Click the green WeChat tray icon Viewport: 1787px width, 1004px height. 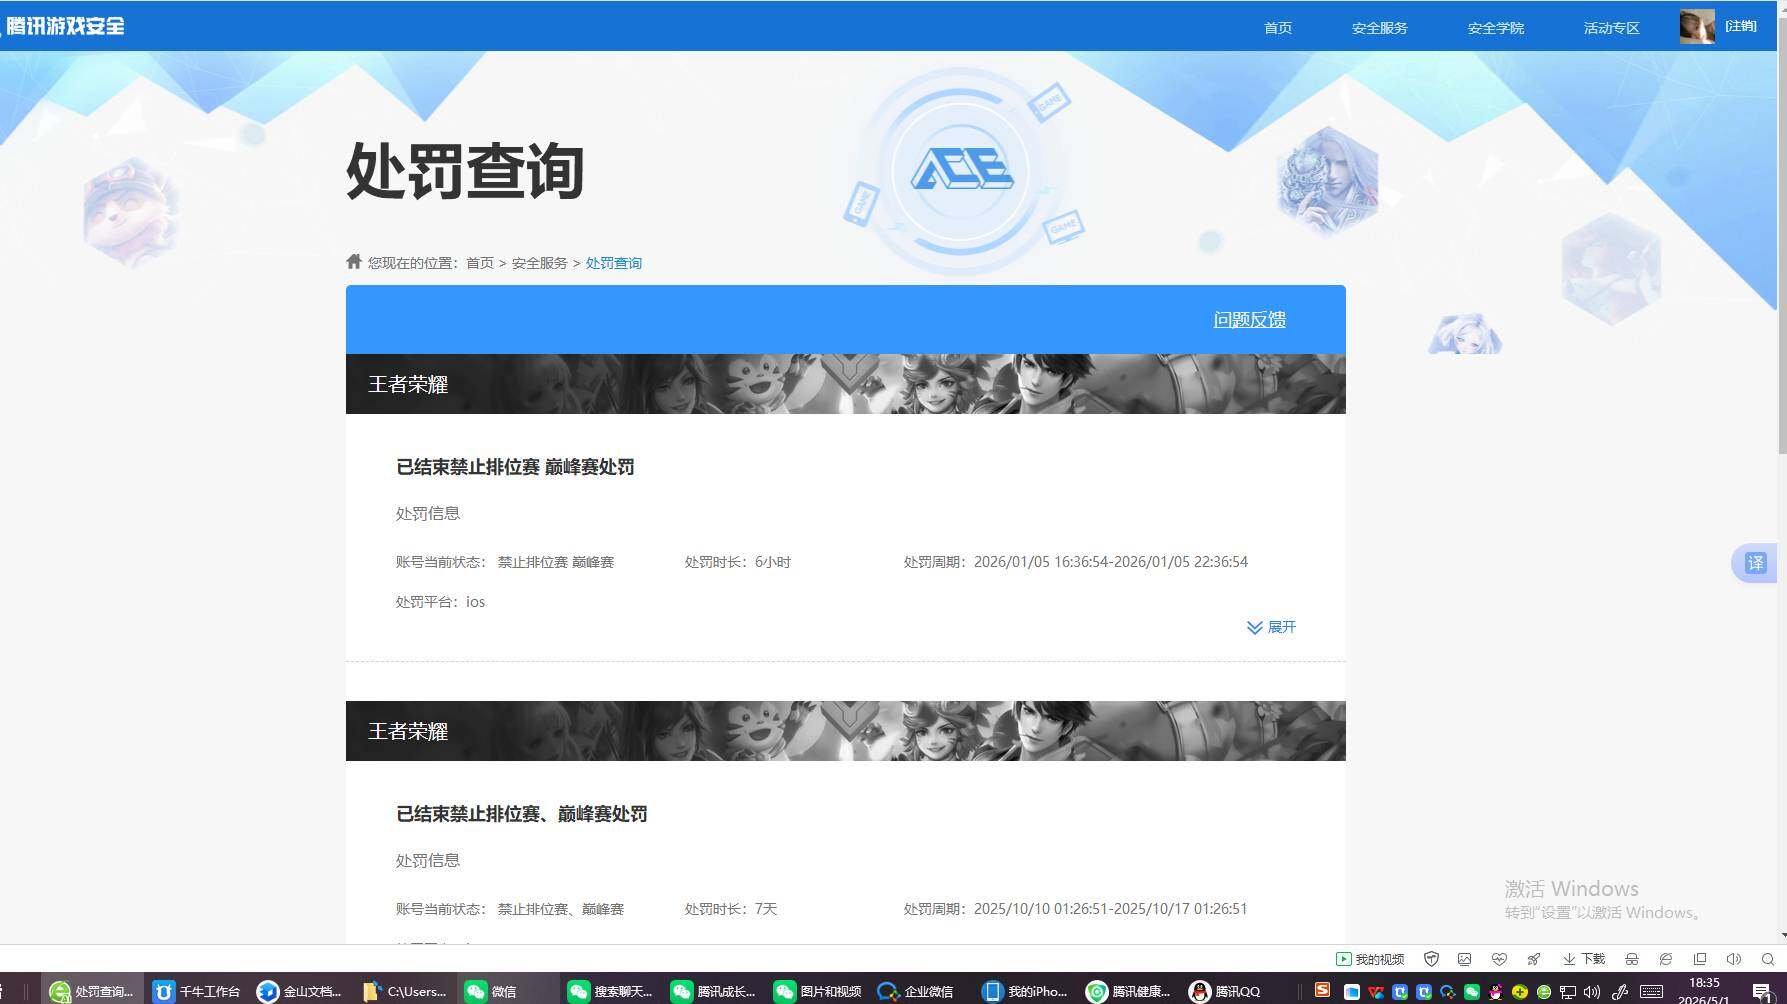[x=1472, y=992]
